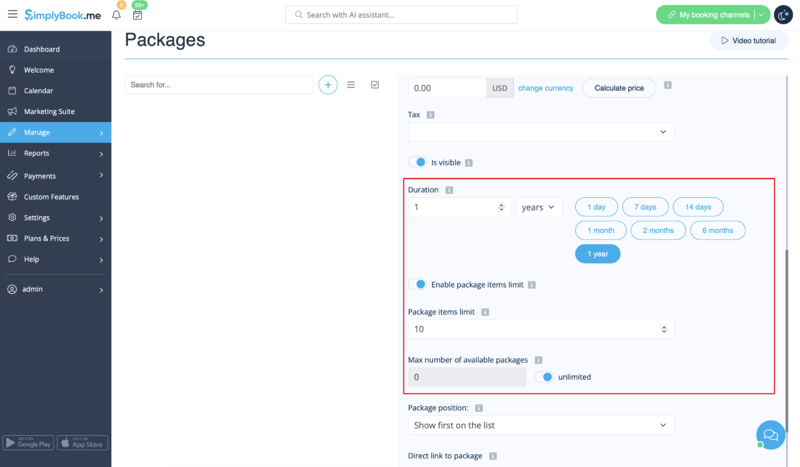
Task: Click the SimplyBook.me logo
Action: coord(63,15)
